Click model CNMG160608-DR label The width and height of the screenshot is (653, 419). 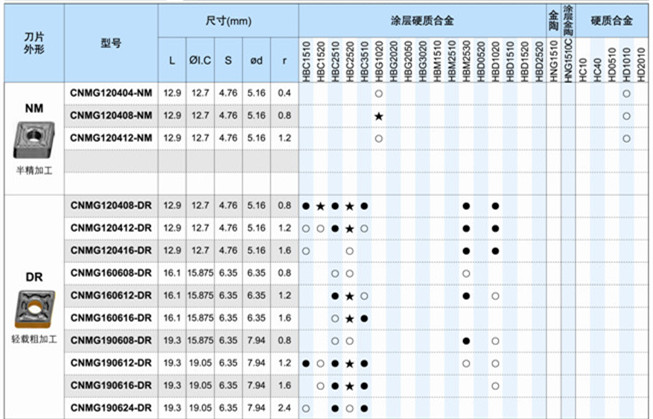(111, 273)
